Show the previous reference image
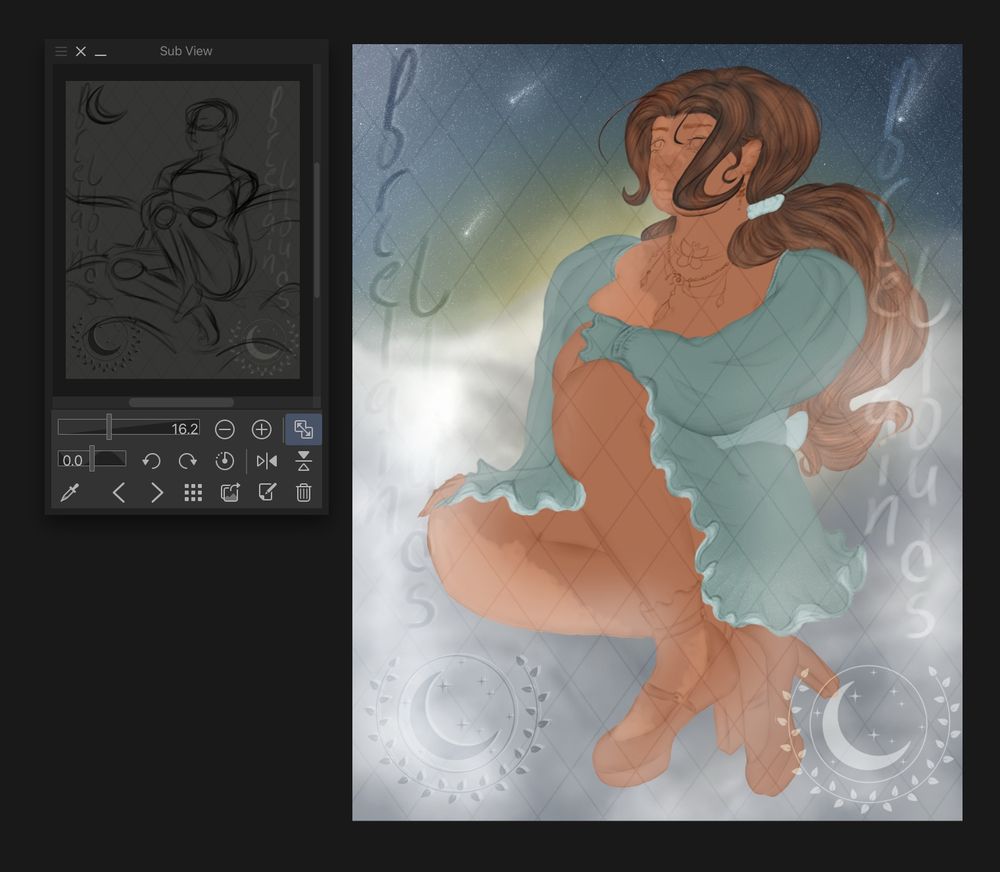The width and height of the screenshot is (1000, 872). [x=120, y=493]
